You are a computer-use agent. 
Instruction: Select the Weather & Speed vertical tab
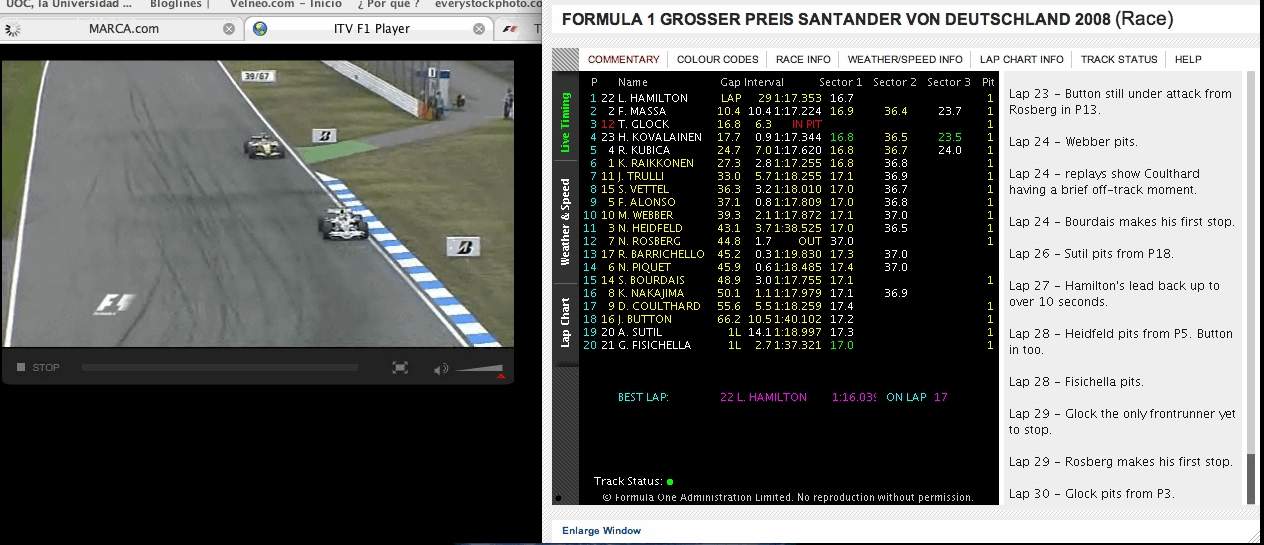coord(565,223)
